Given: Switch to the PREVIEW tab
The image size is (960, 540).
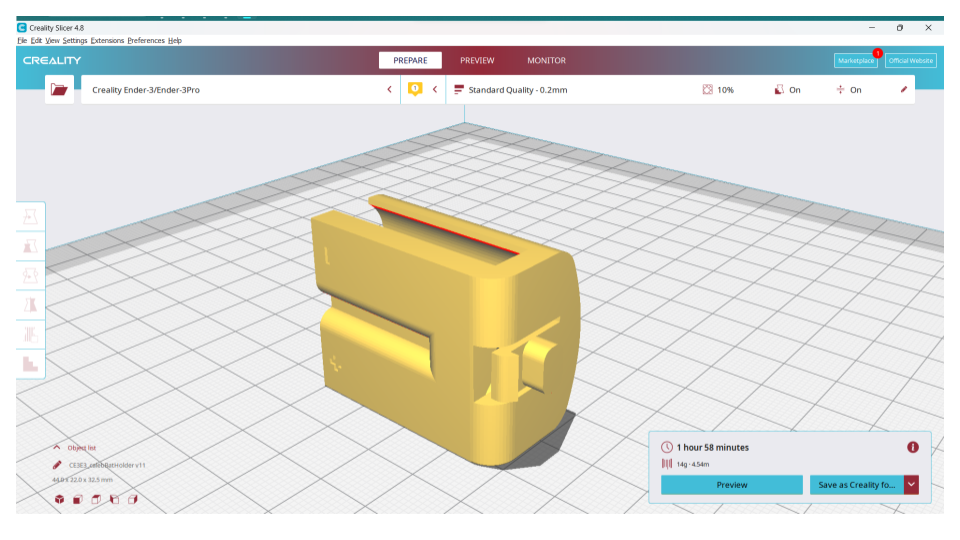Looking at the screenshot, I should pos(477,61).
